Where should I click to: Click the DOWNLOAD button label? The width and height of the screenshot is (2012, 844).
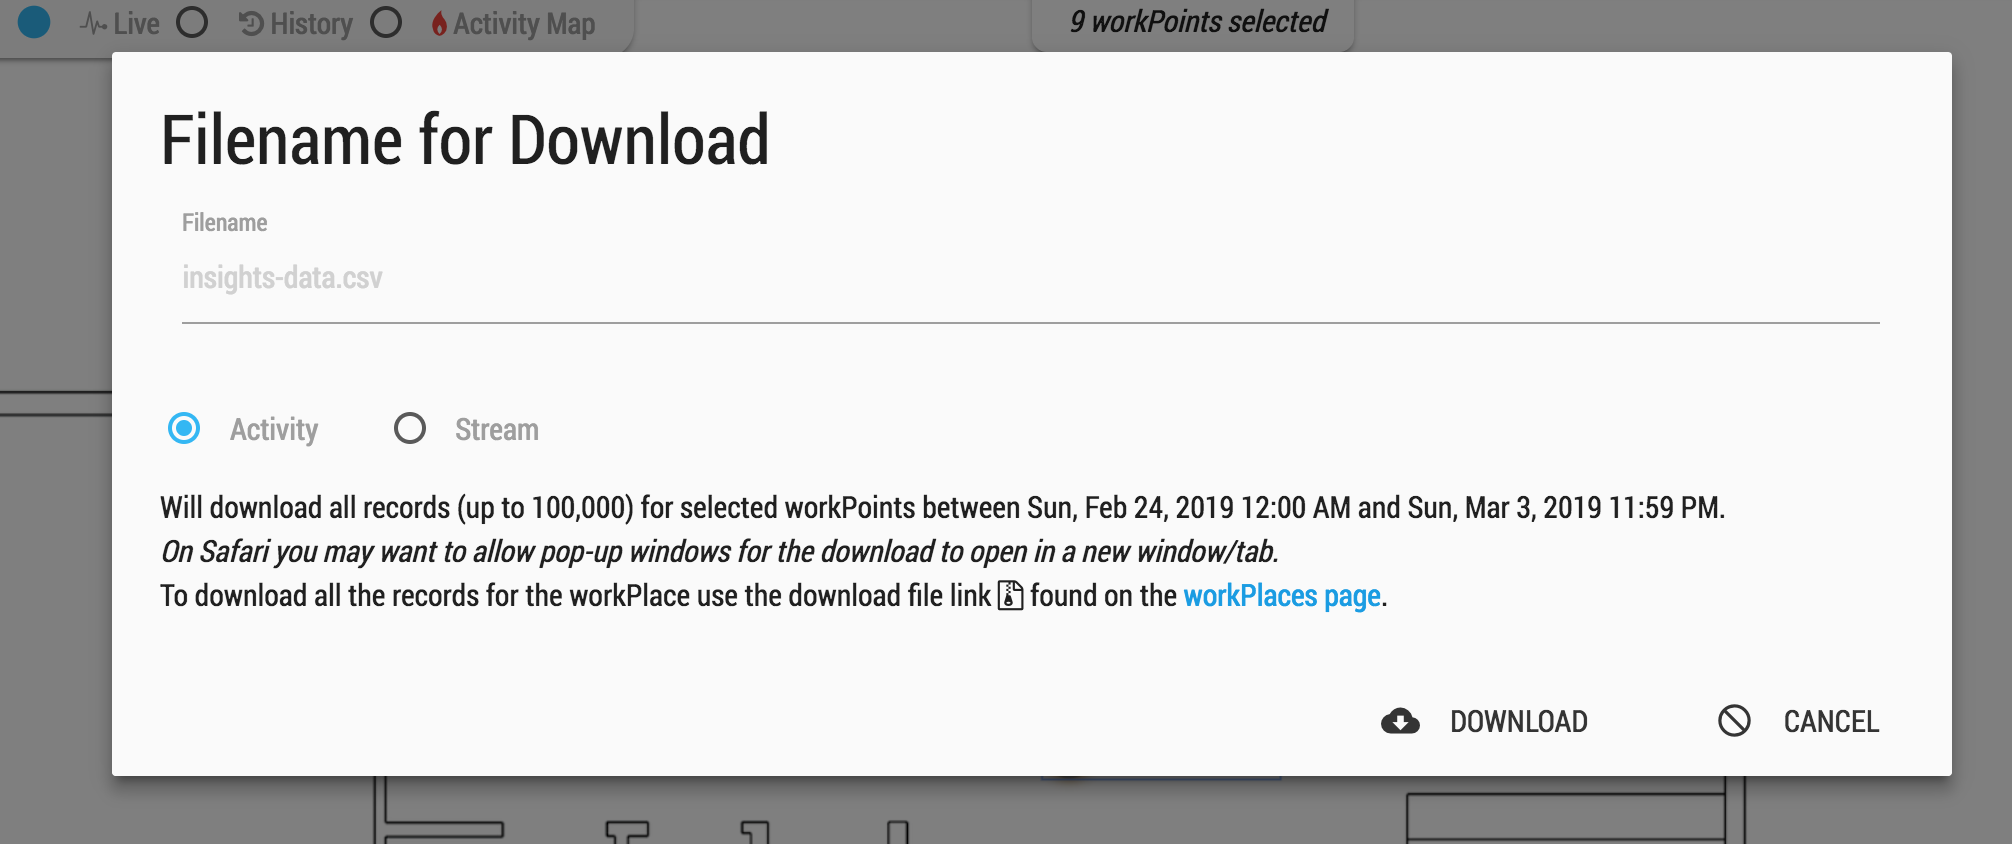pos(1519,721)
